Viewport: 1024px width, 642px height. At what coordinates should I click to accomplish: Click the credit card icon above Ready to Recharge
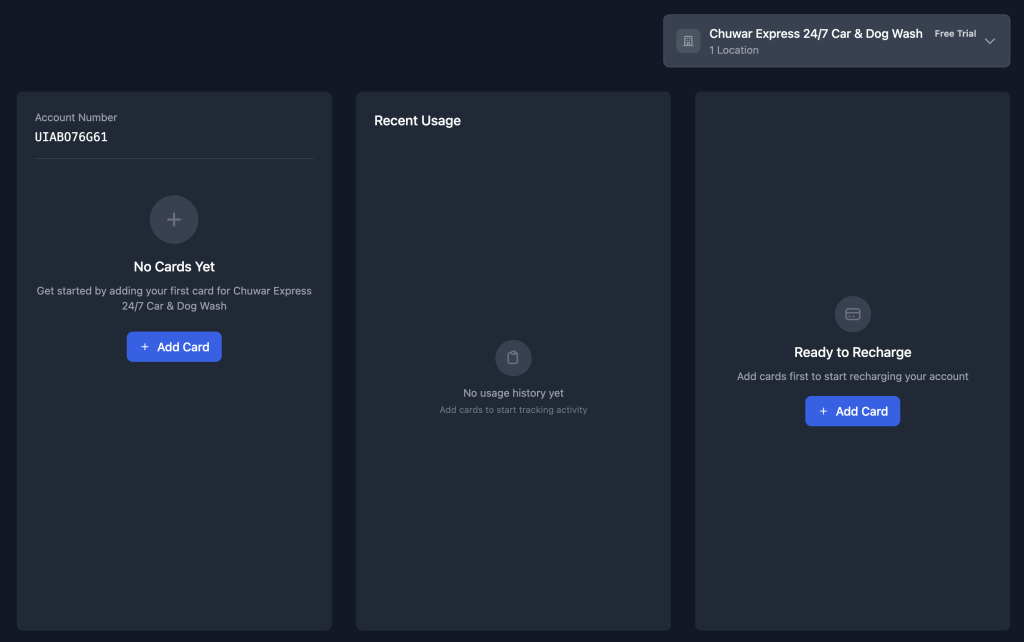[x=853, y=314]
